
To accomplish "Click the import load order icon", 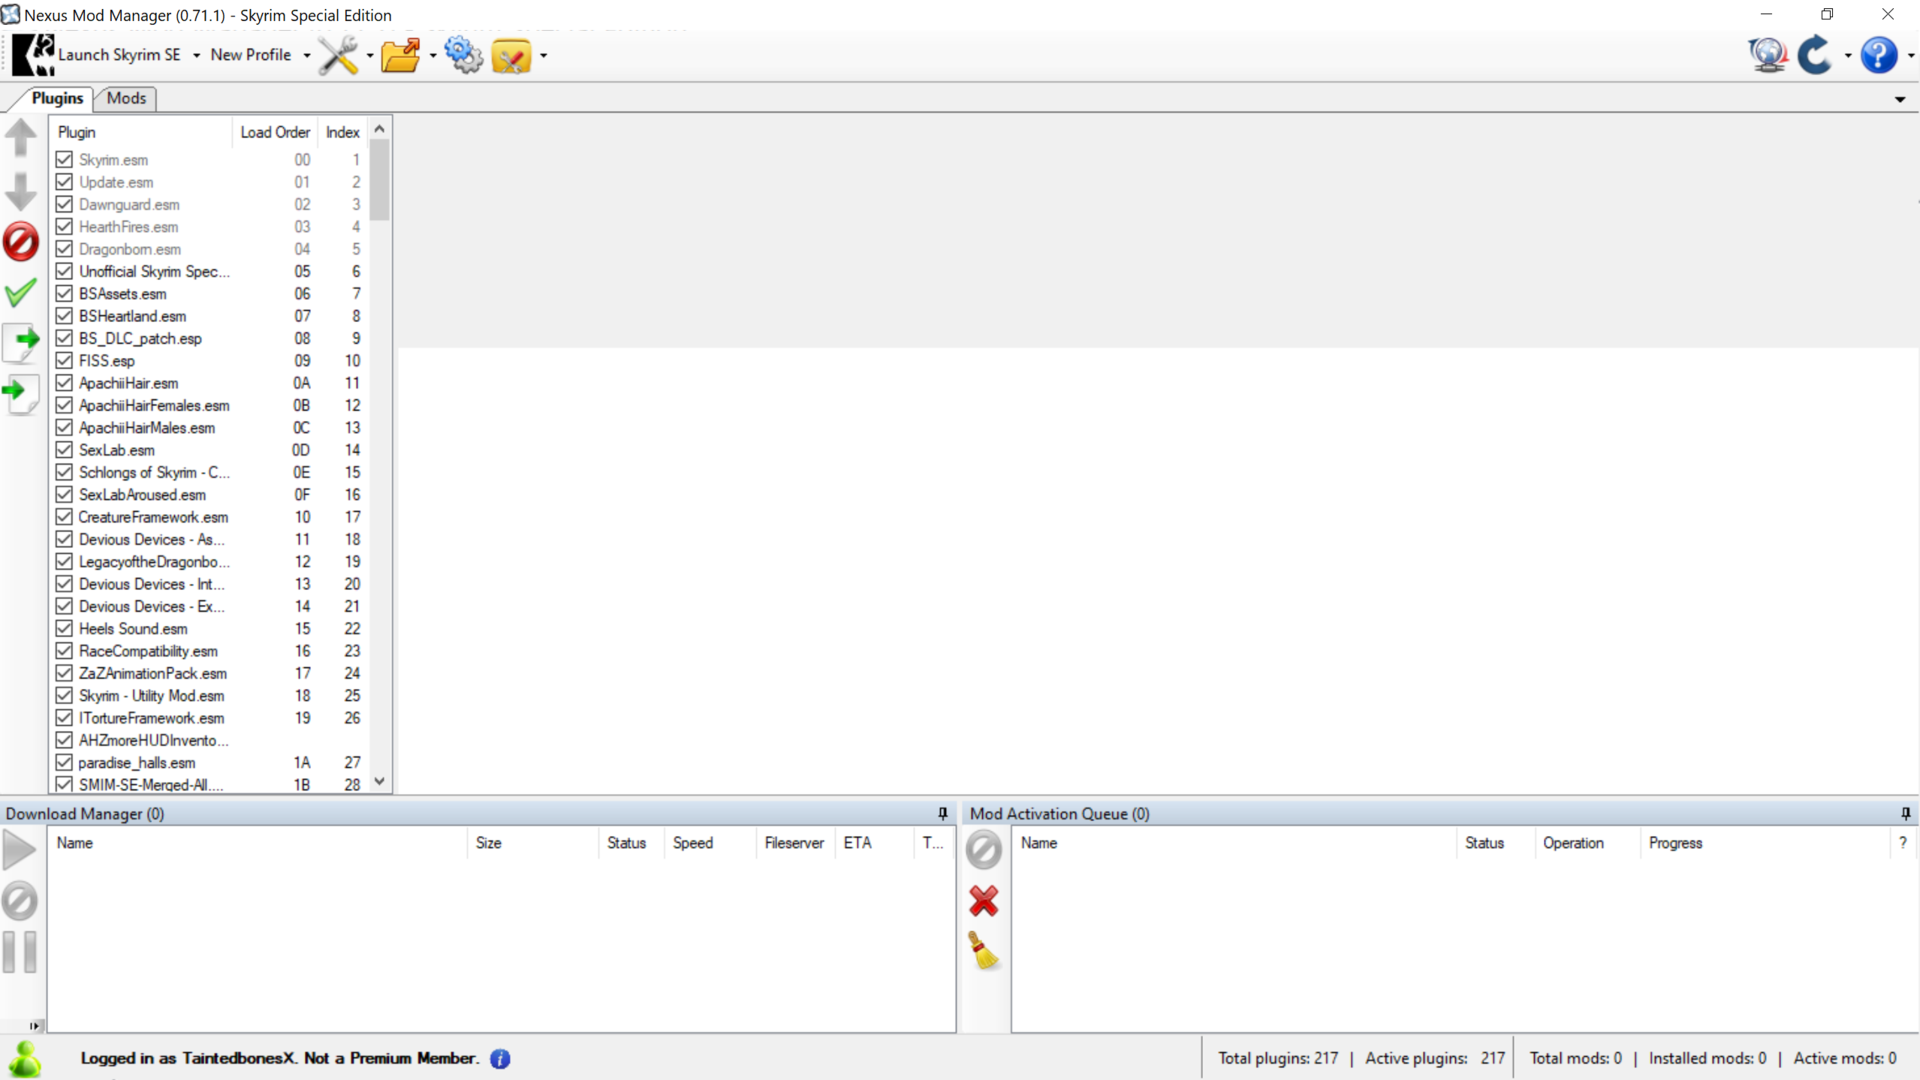I will [x=21, y=393].
